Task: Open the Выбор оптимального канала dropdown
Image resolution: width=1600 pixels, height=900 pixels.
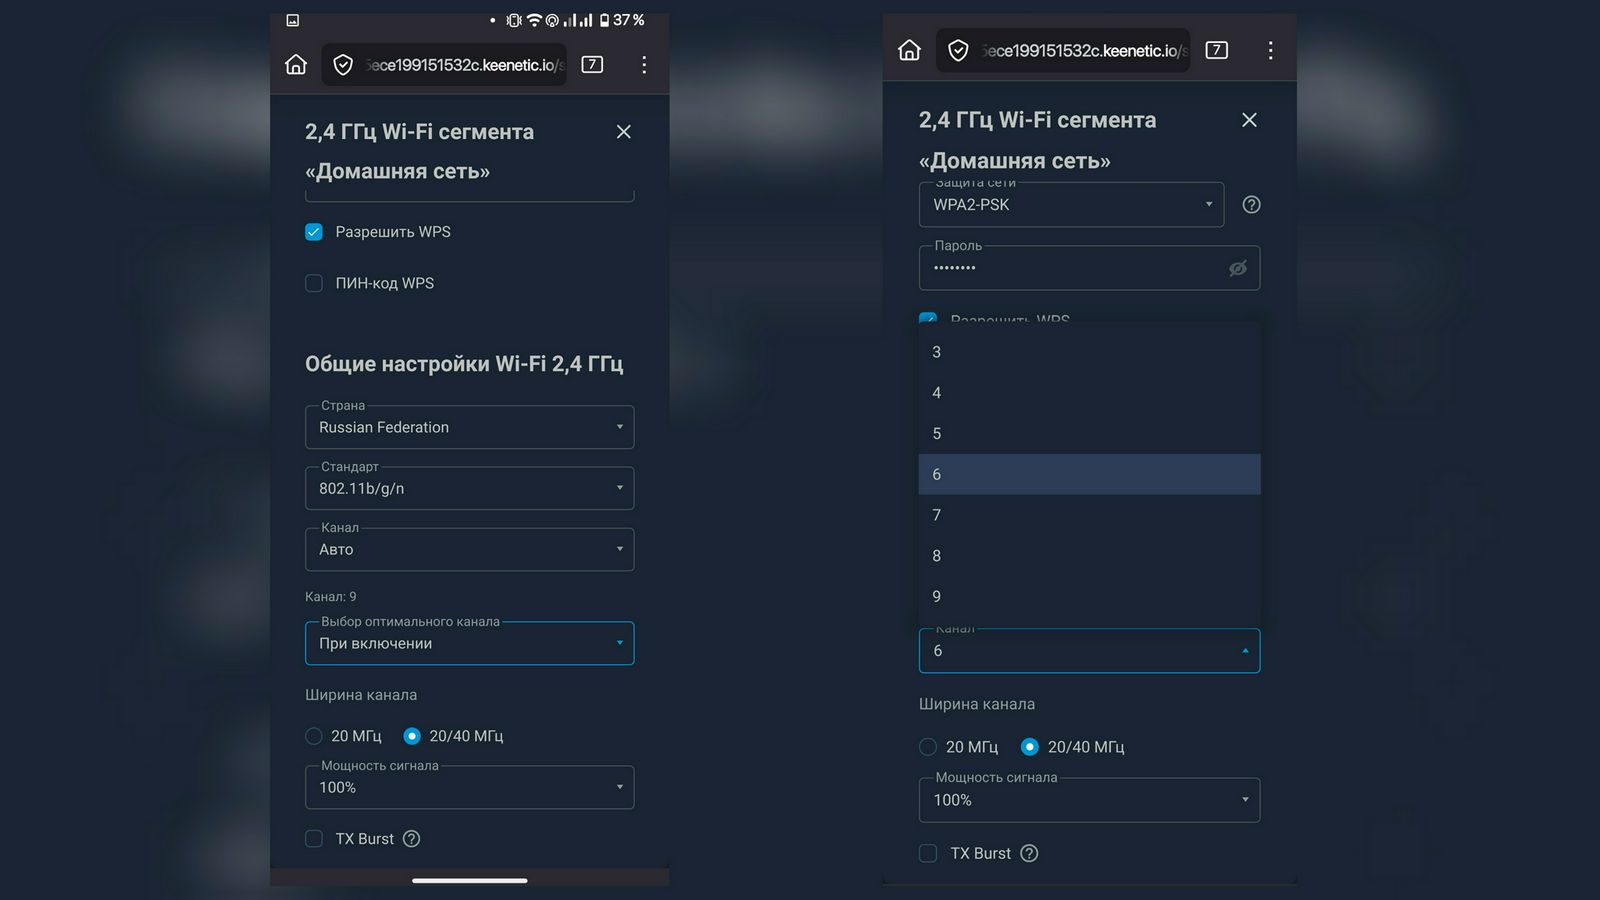Action: 469,644
